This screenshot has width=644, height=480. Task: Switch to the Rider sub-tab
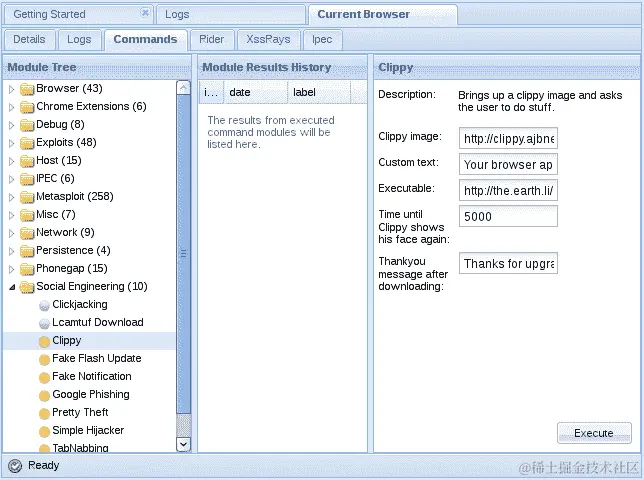212,40
